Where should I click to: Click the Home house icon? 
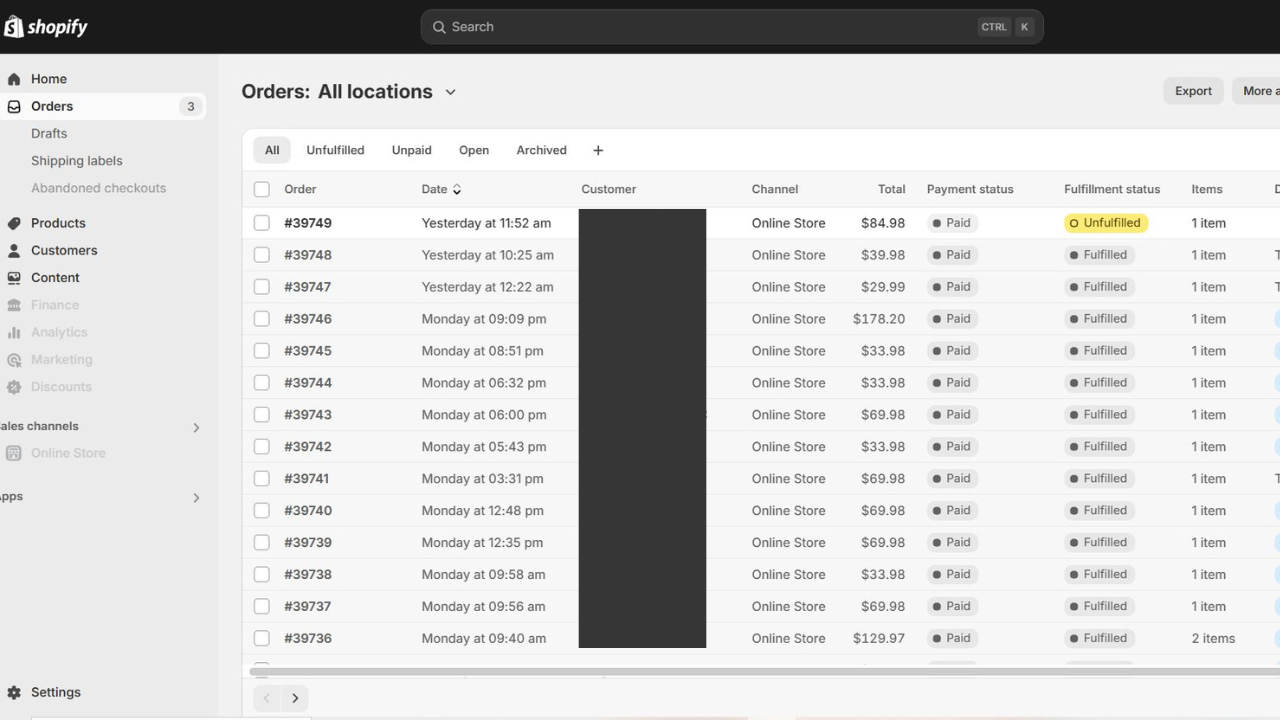(x=14, y=79)
